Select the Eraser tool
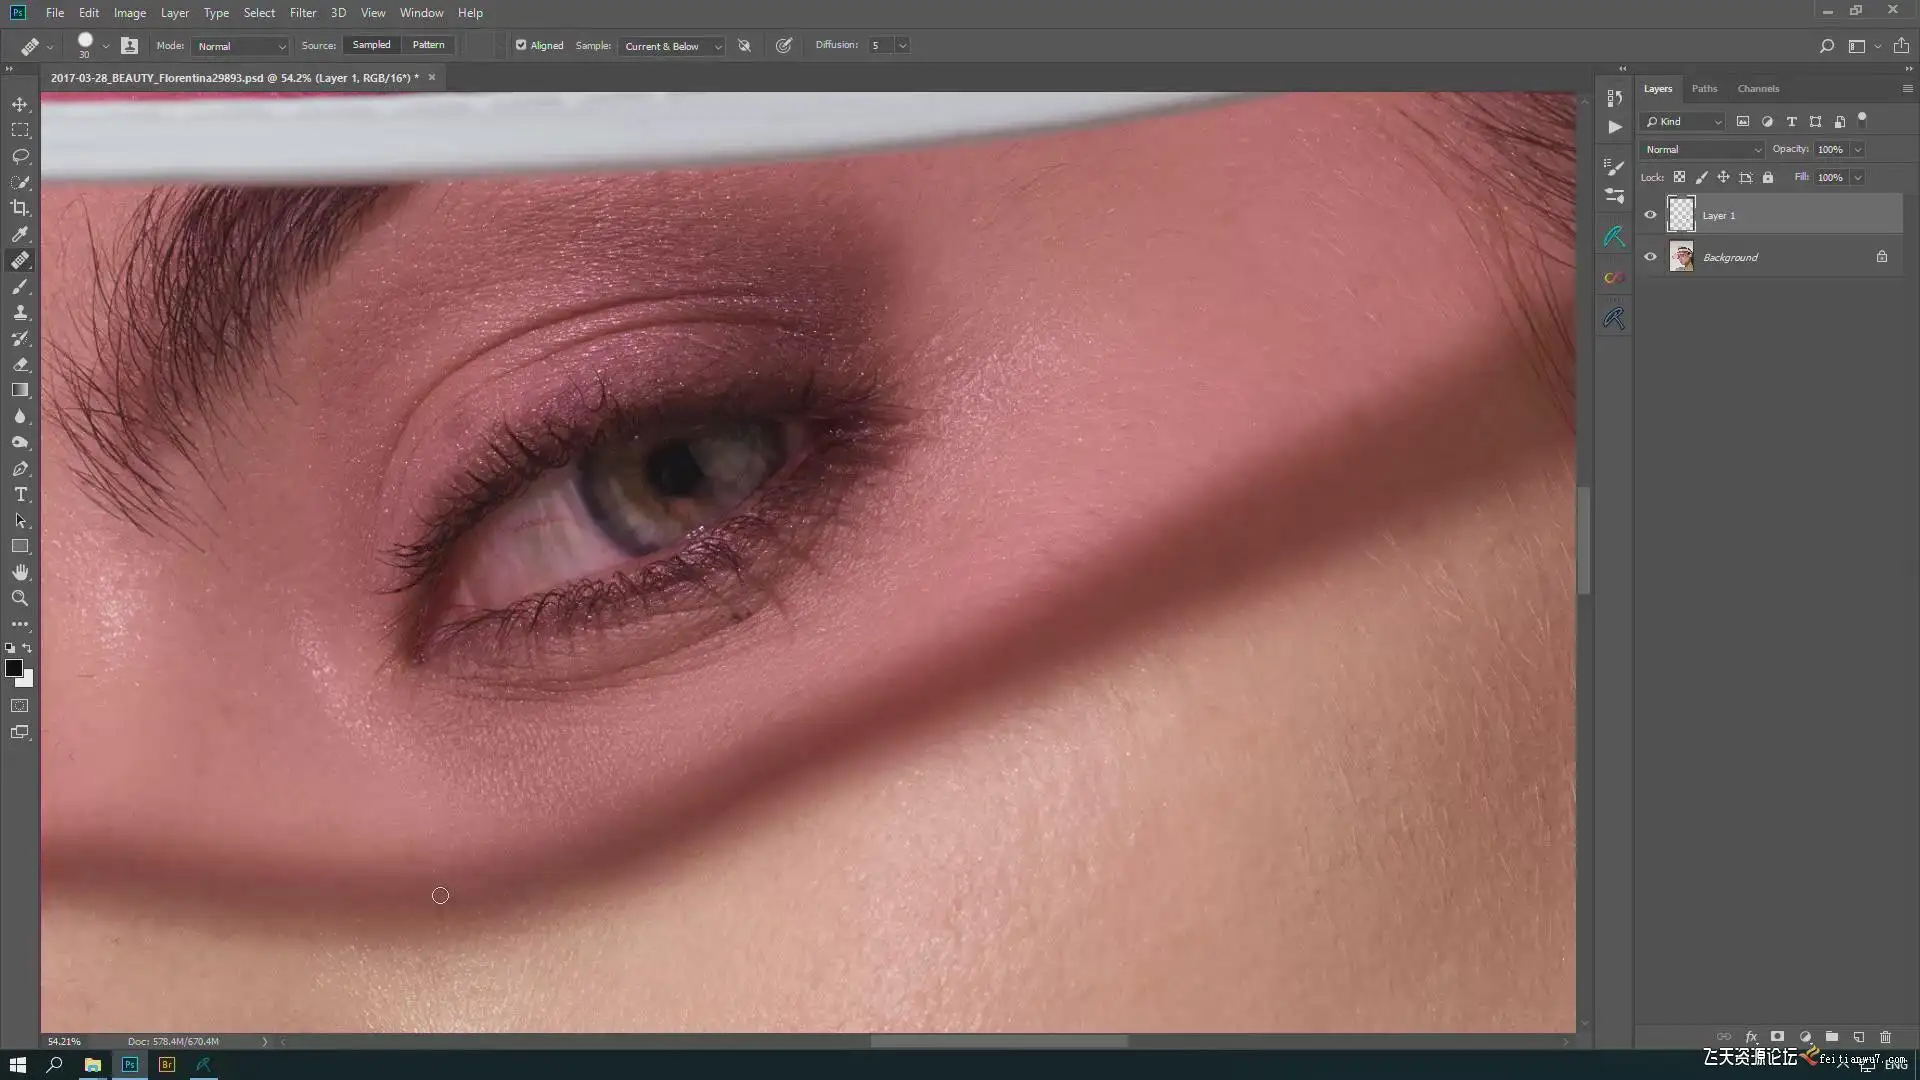 coord(20,365)
